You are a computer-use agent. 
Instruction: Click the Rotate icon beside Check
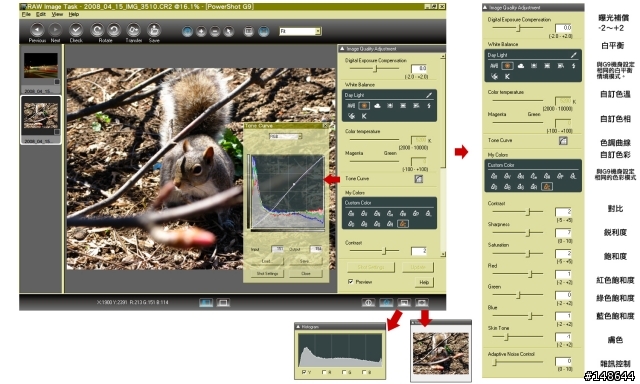click(97, 30)
